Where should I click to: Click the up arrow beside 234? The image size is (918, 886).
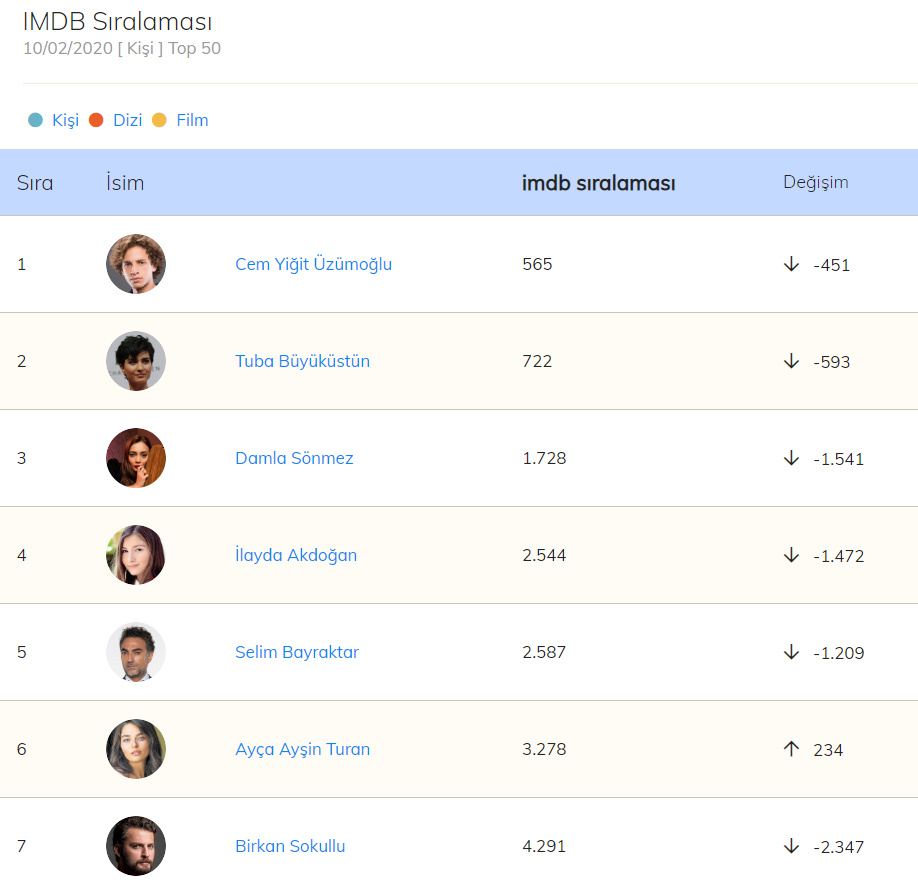pos(791,749)
